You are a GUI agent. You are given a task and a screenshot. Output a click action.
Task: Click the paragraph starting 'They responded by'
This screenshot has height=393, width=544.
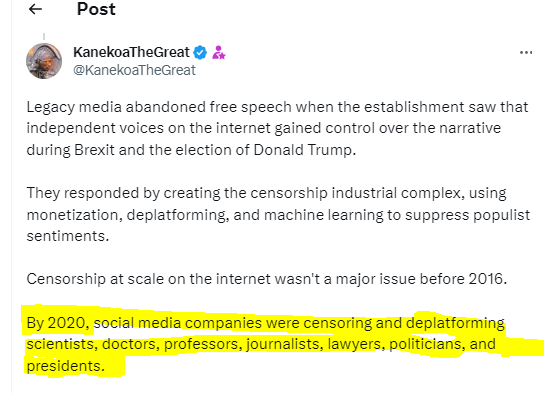pos(278,214)
